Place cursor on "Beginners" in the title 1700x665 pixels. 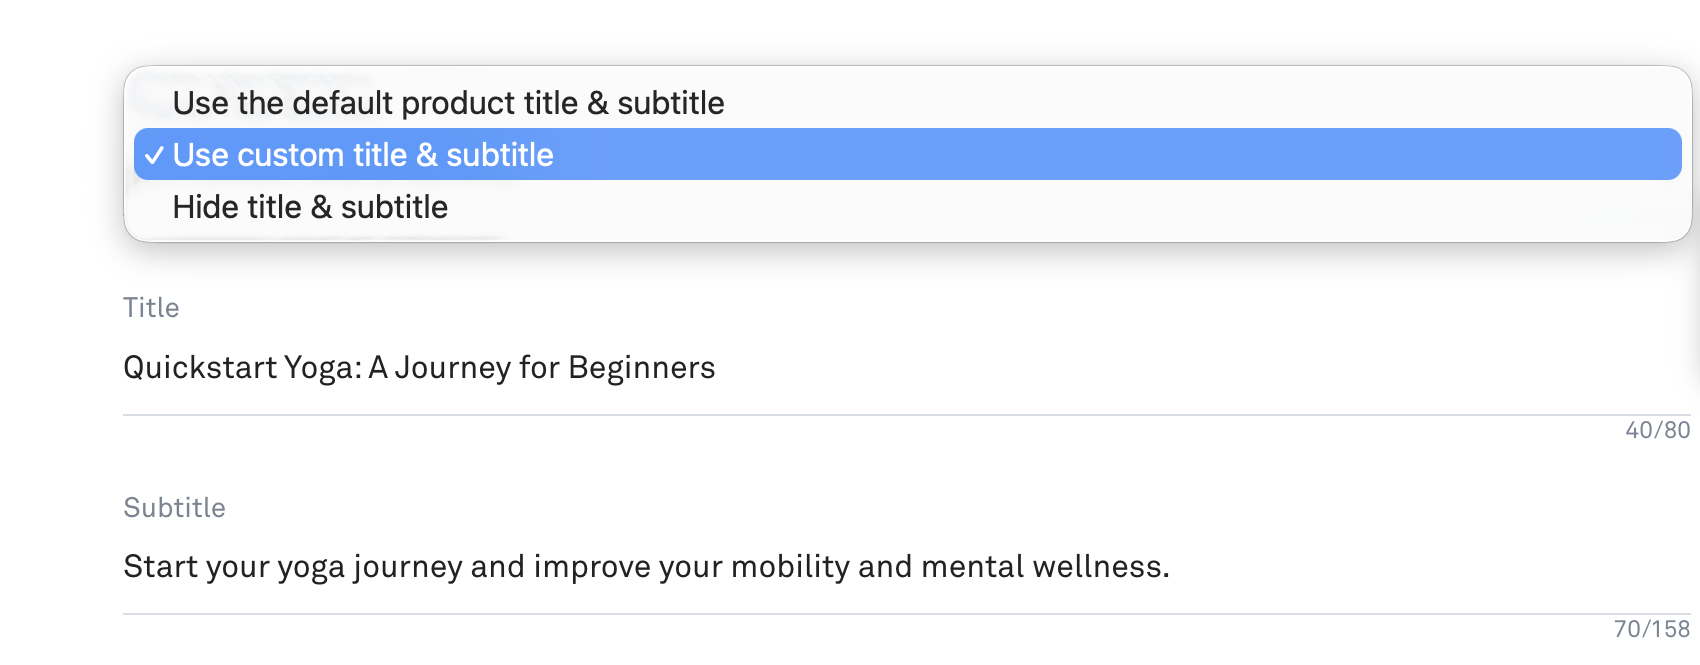coord(641,368)
